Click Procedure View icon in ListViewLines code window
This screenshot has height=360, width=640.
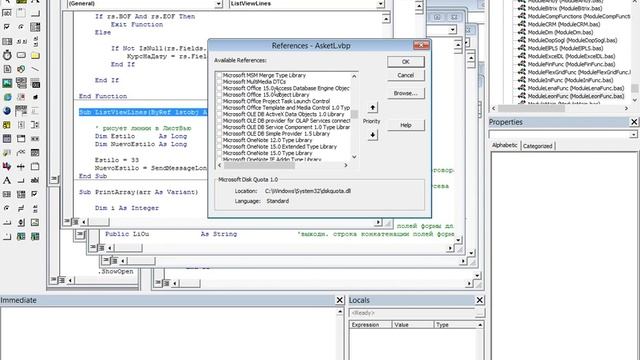click(x=67, y=222)
